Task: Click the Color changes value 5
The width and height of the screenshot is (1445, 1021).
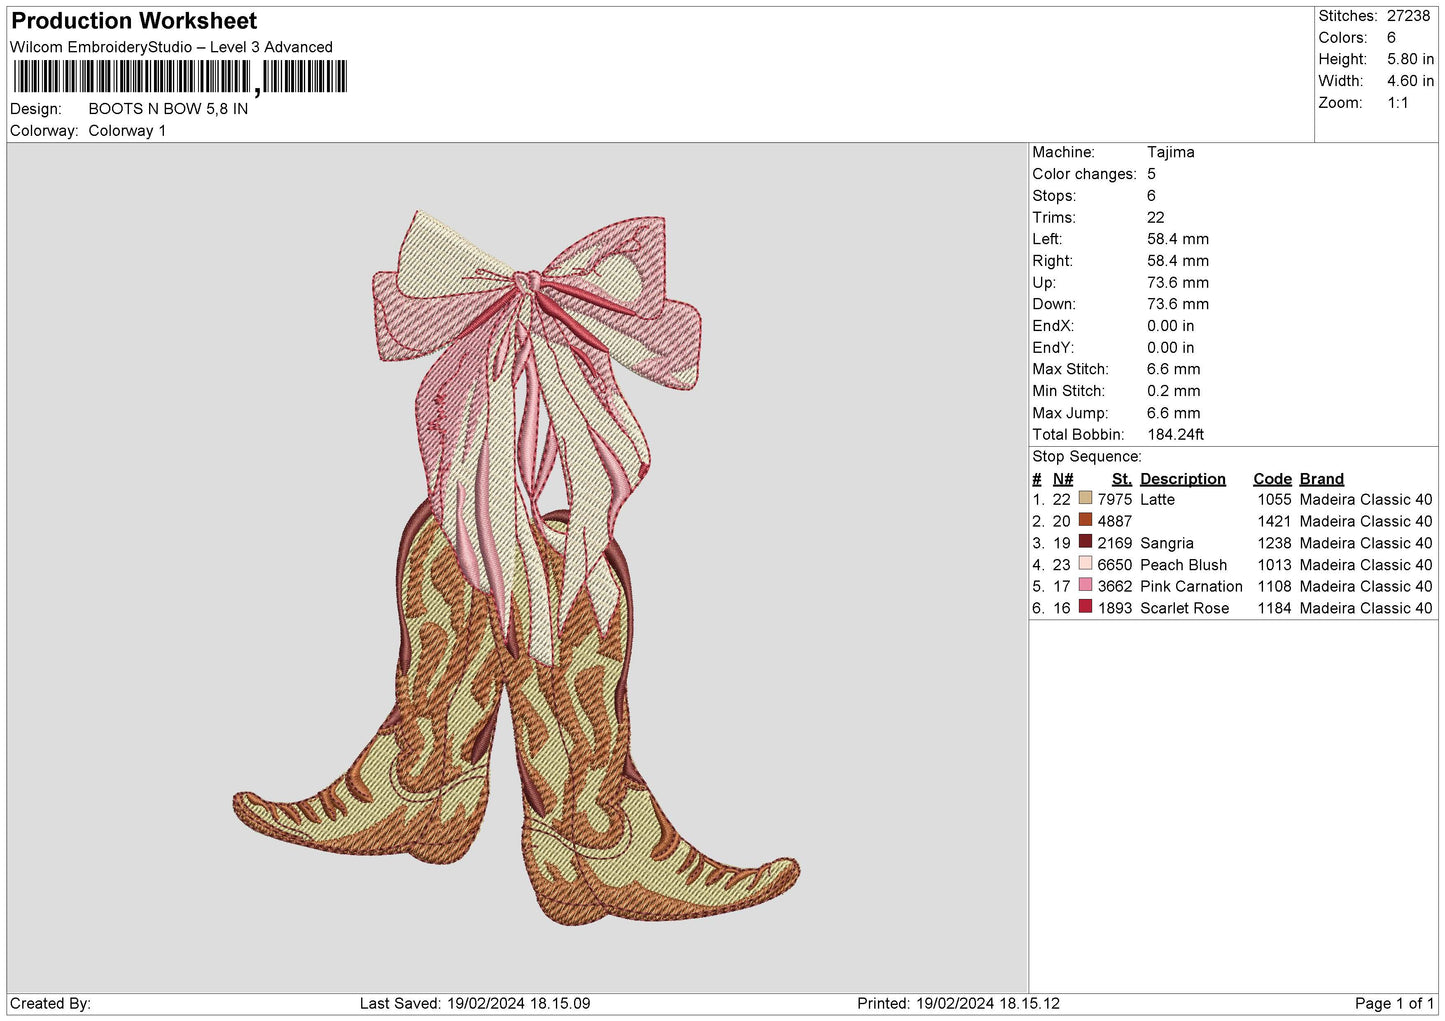Action: [x=1151, y=174]
